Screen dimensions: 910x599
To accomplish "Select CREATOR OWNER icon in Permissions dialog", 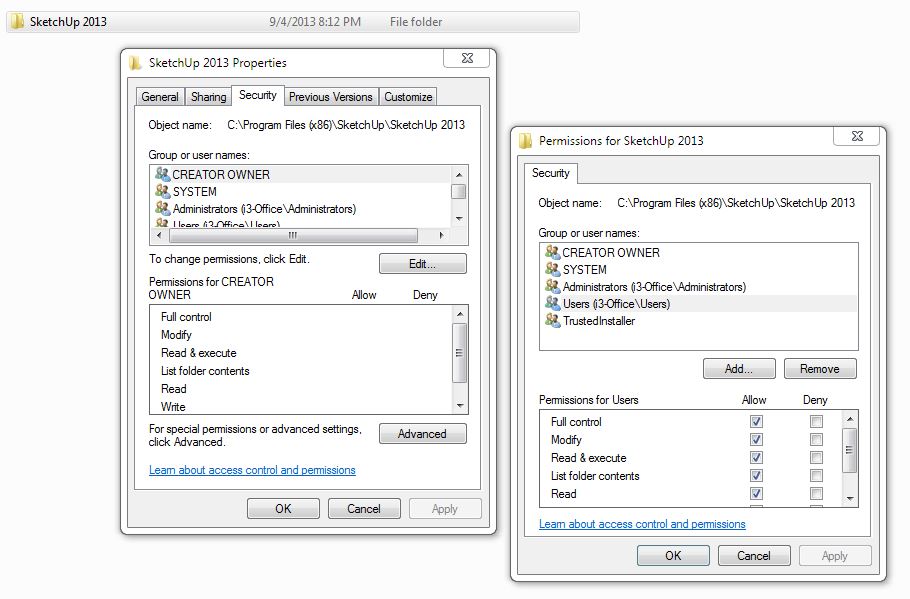I will (x=552, y=253).
